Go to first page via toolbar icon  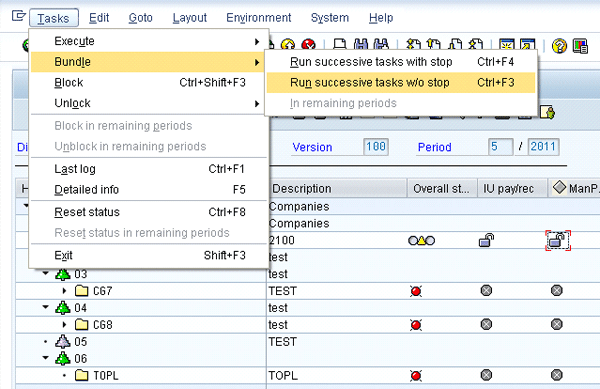(x=413, y=45)
